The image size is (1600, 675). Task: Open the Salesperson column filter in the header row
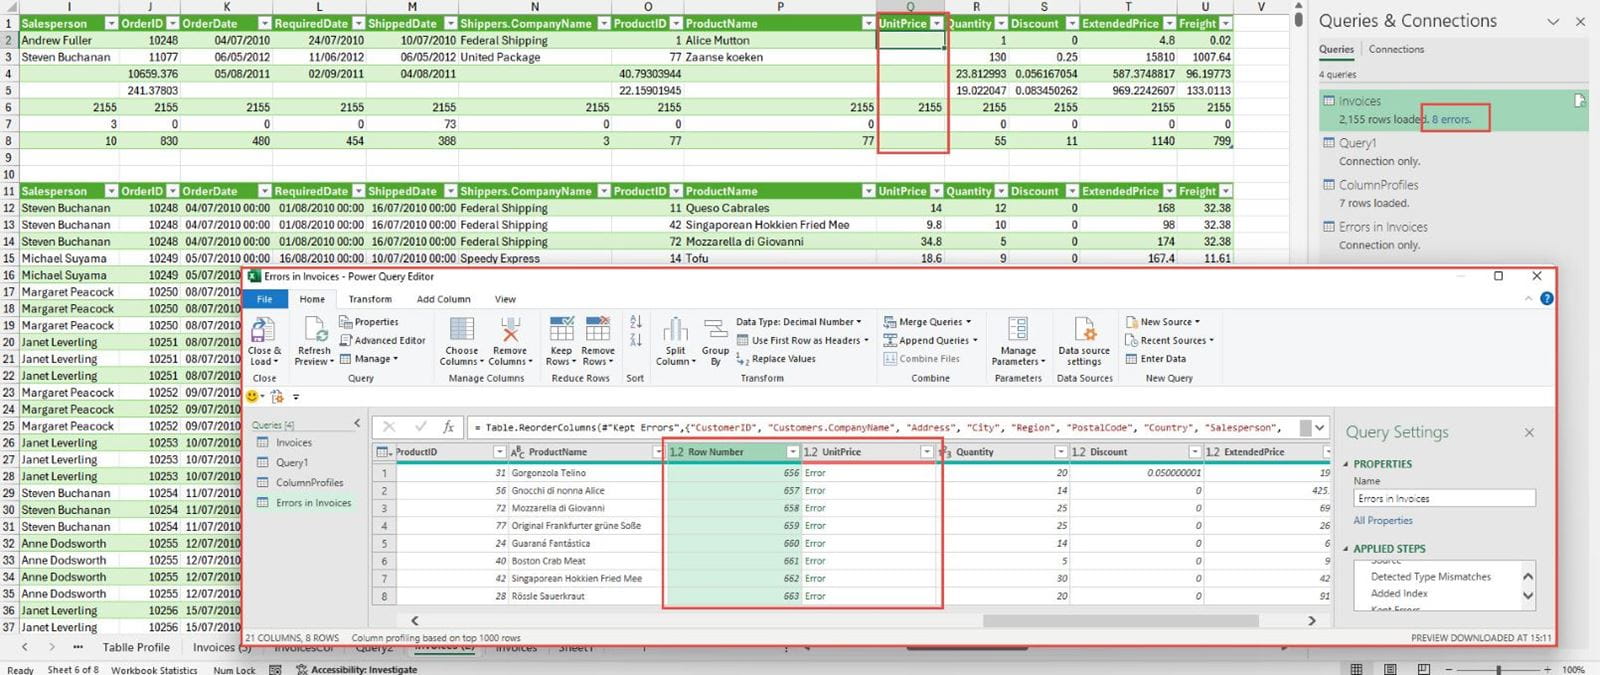(x=111, y=23)
